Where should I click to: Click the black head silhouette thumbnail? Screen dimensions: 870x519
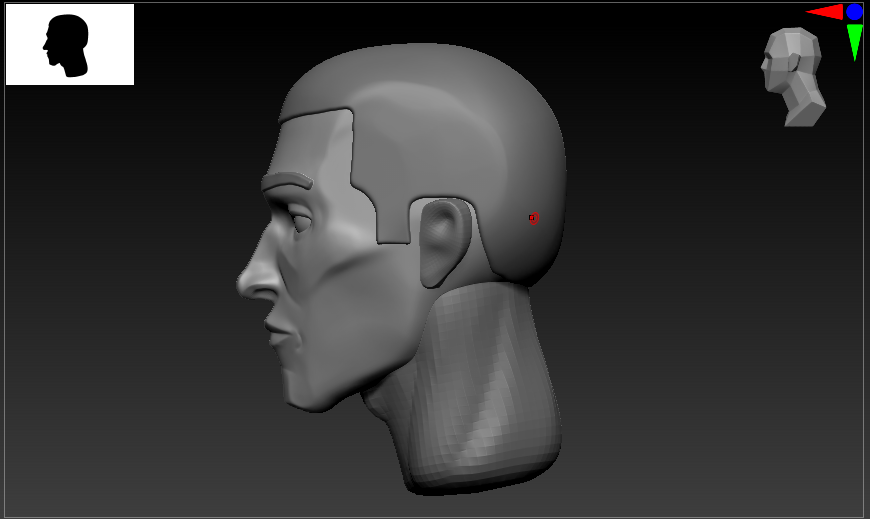pos(69,44)
